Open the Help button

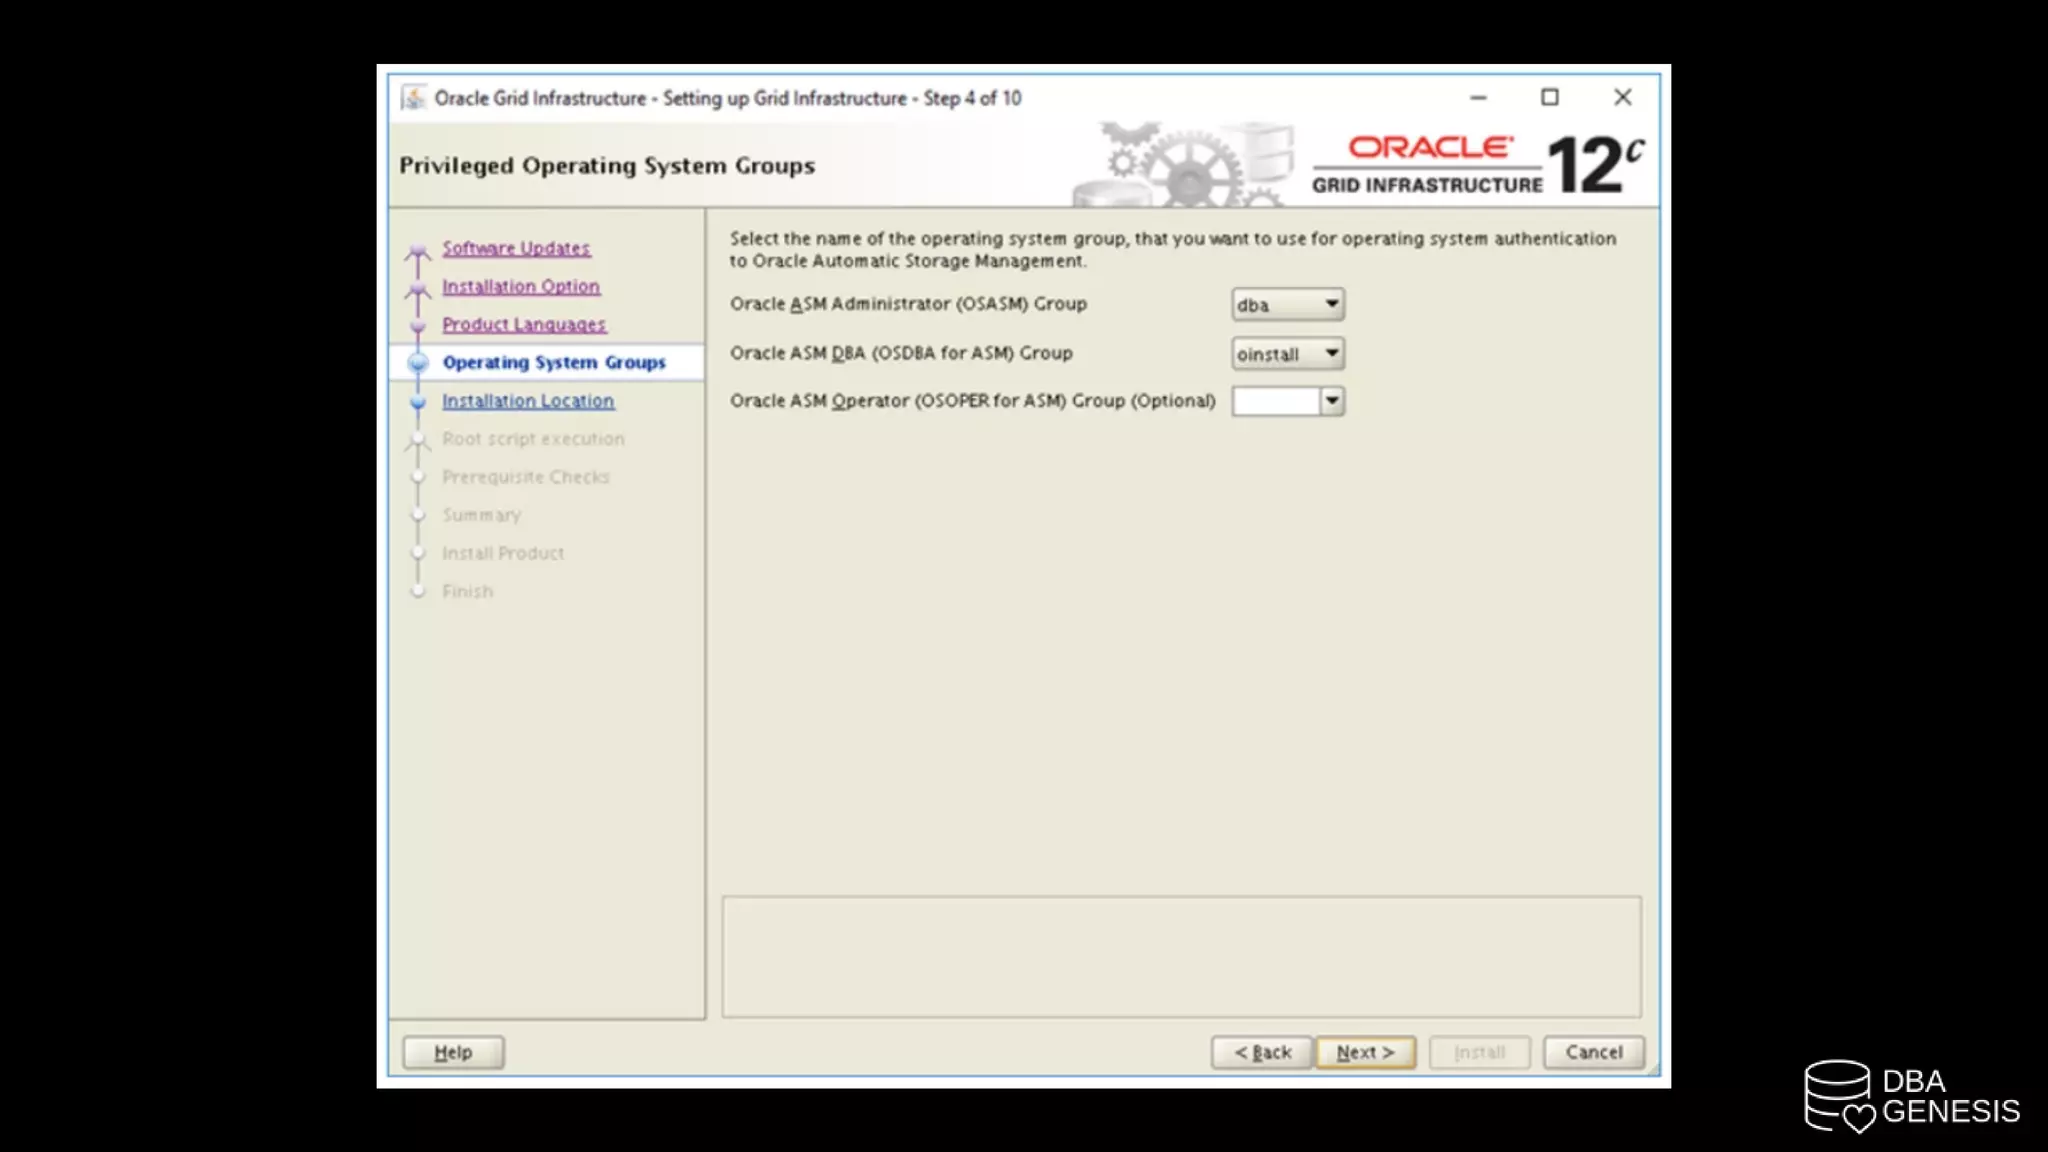tap(453, 1052)
